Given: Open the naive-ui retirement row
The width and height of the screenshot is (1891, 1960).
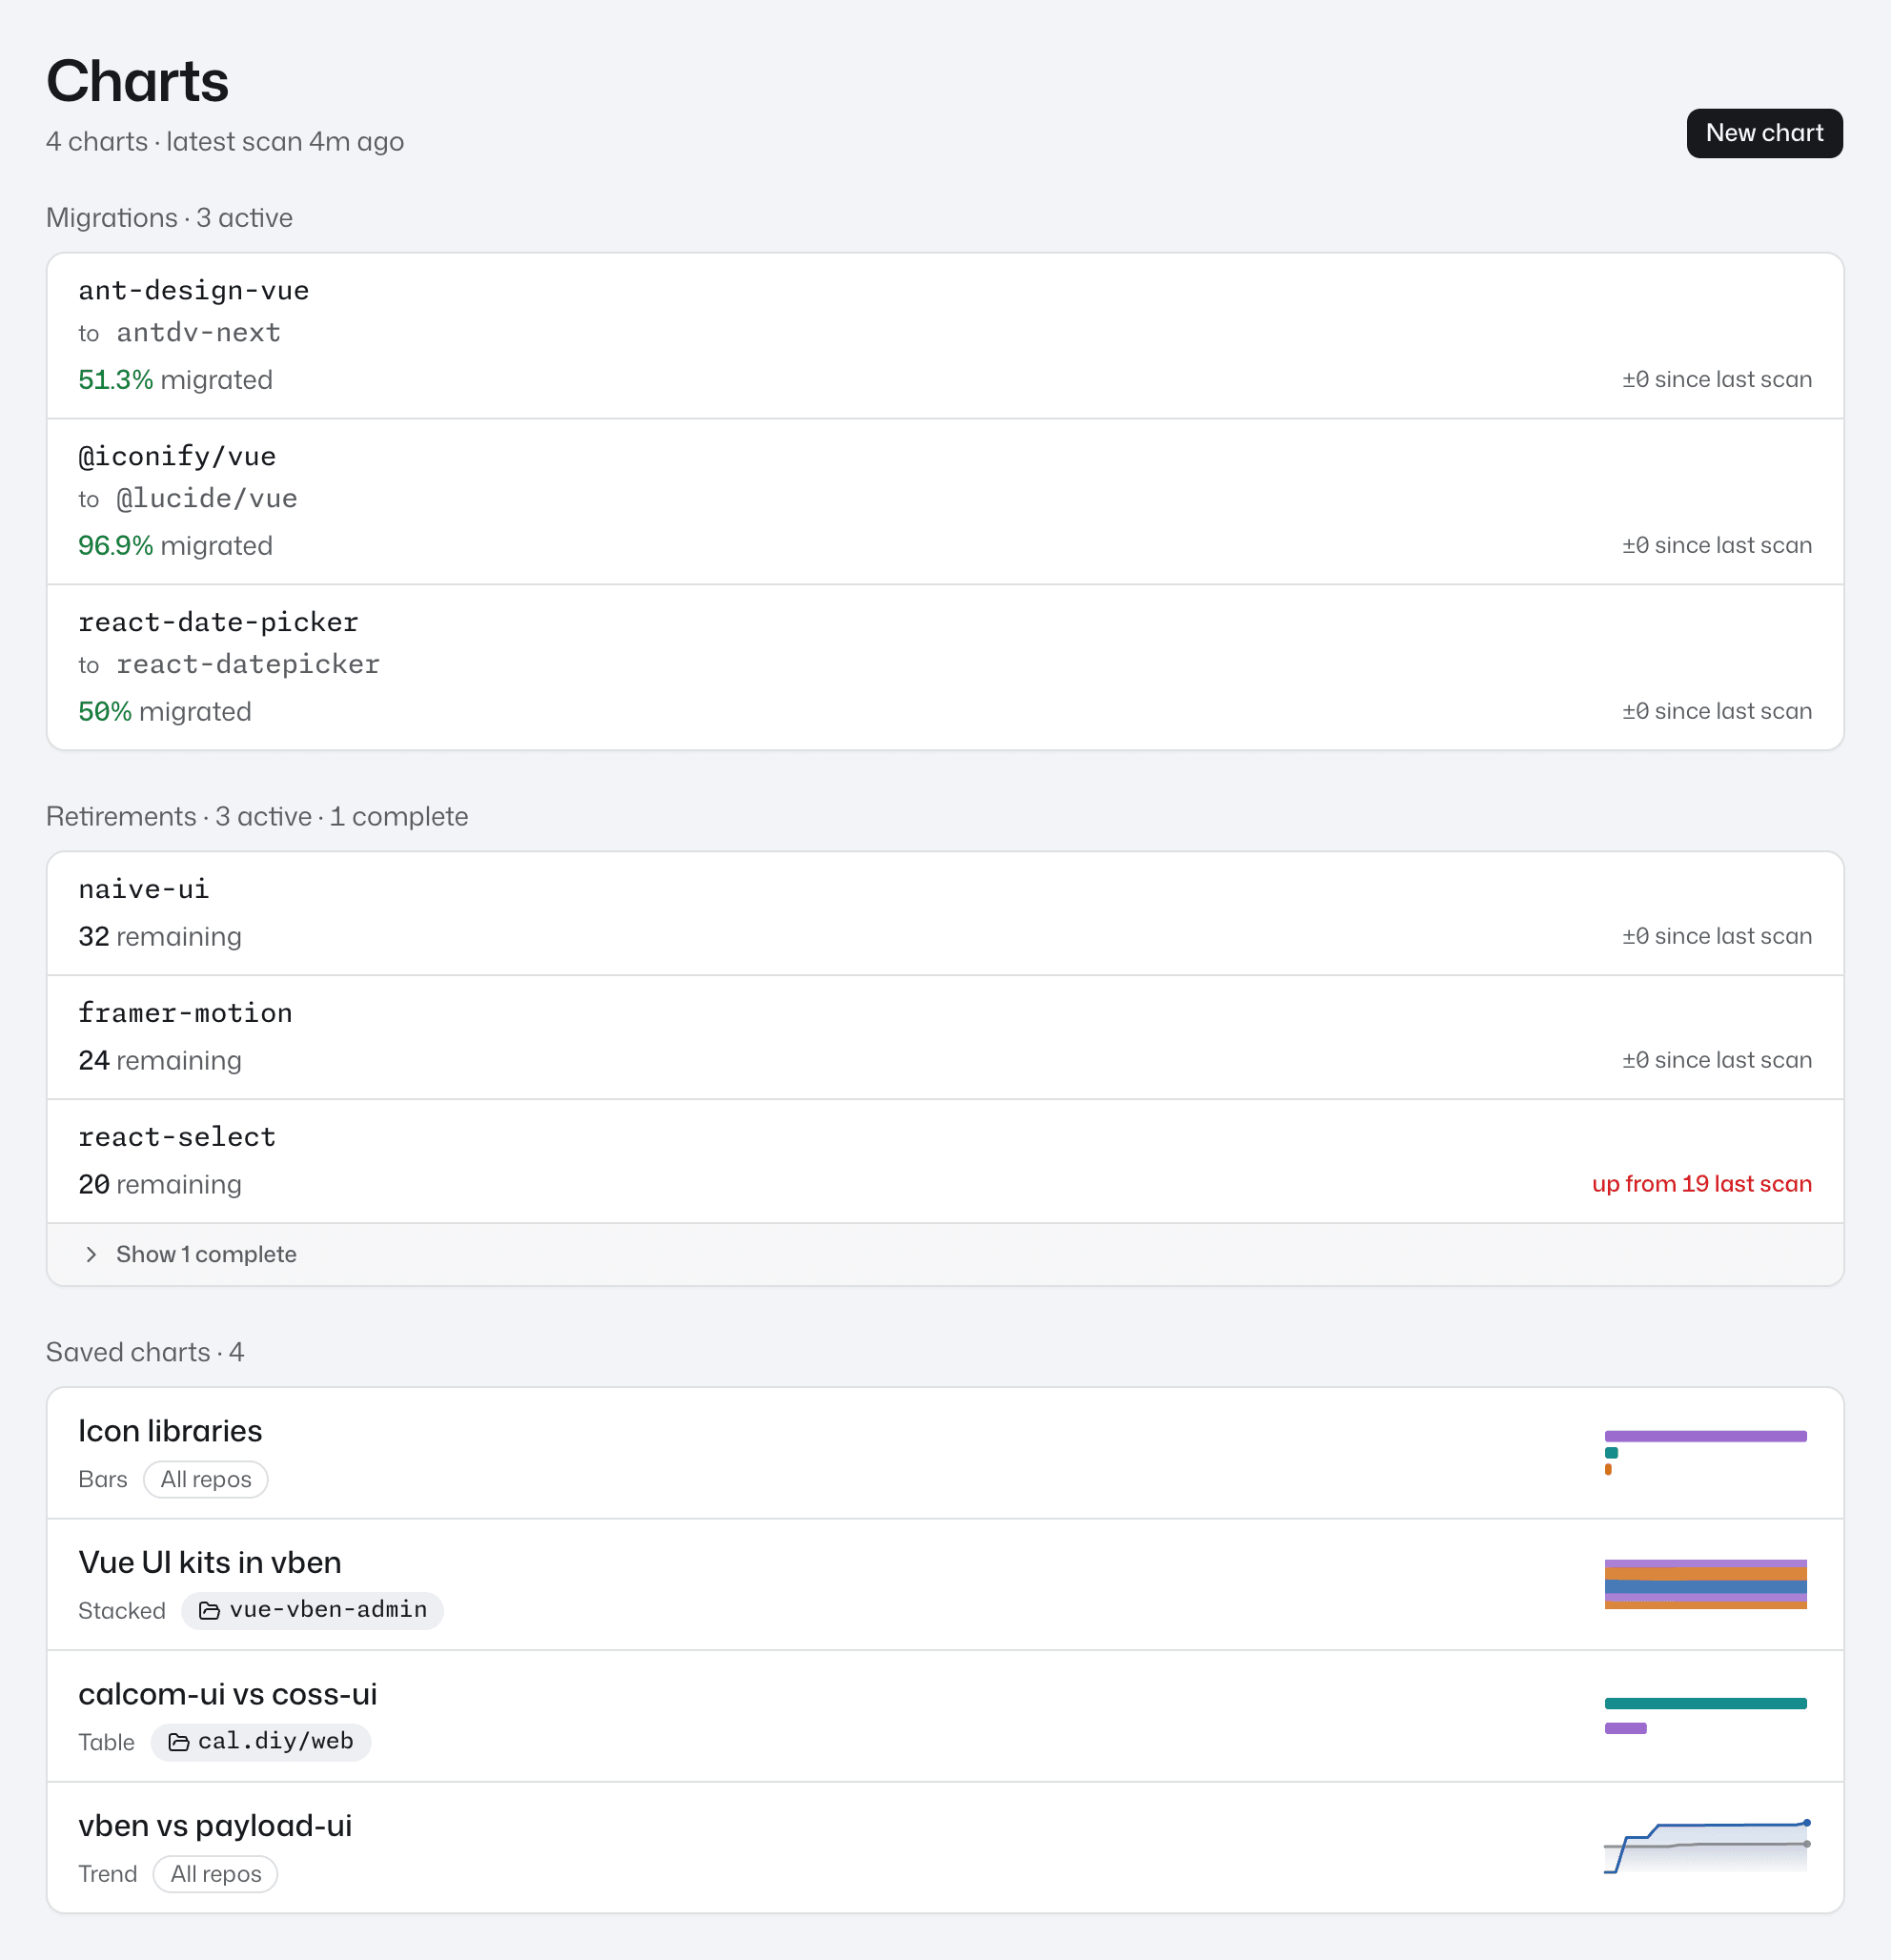Looking at the screenshot, I should (945, 913).
